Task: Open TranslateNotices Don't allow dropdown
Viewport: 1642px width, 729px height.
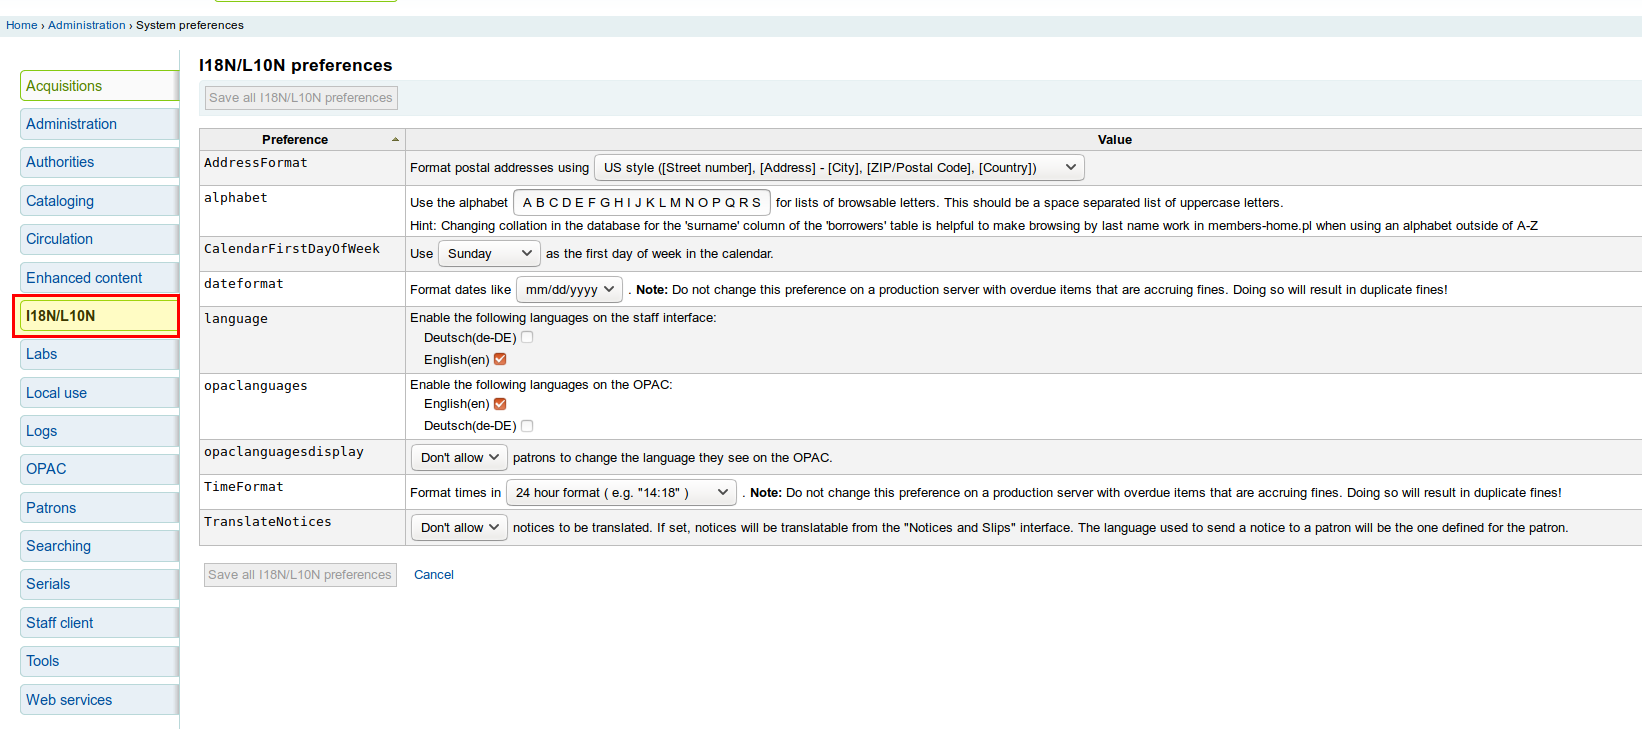Action: pyautogui.click(x=459, y=528)
